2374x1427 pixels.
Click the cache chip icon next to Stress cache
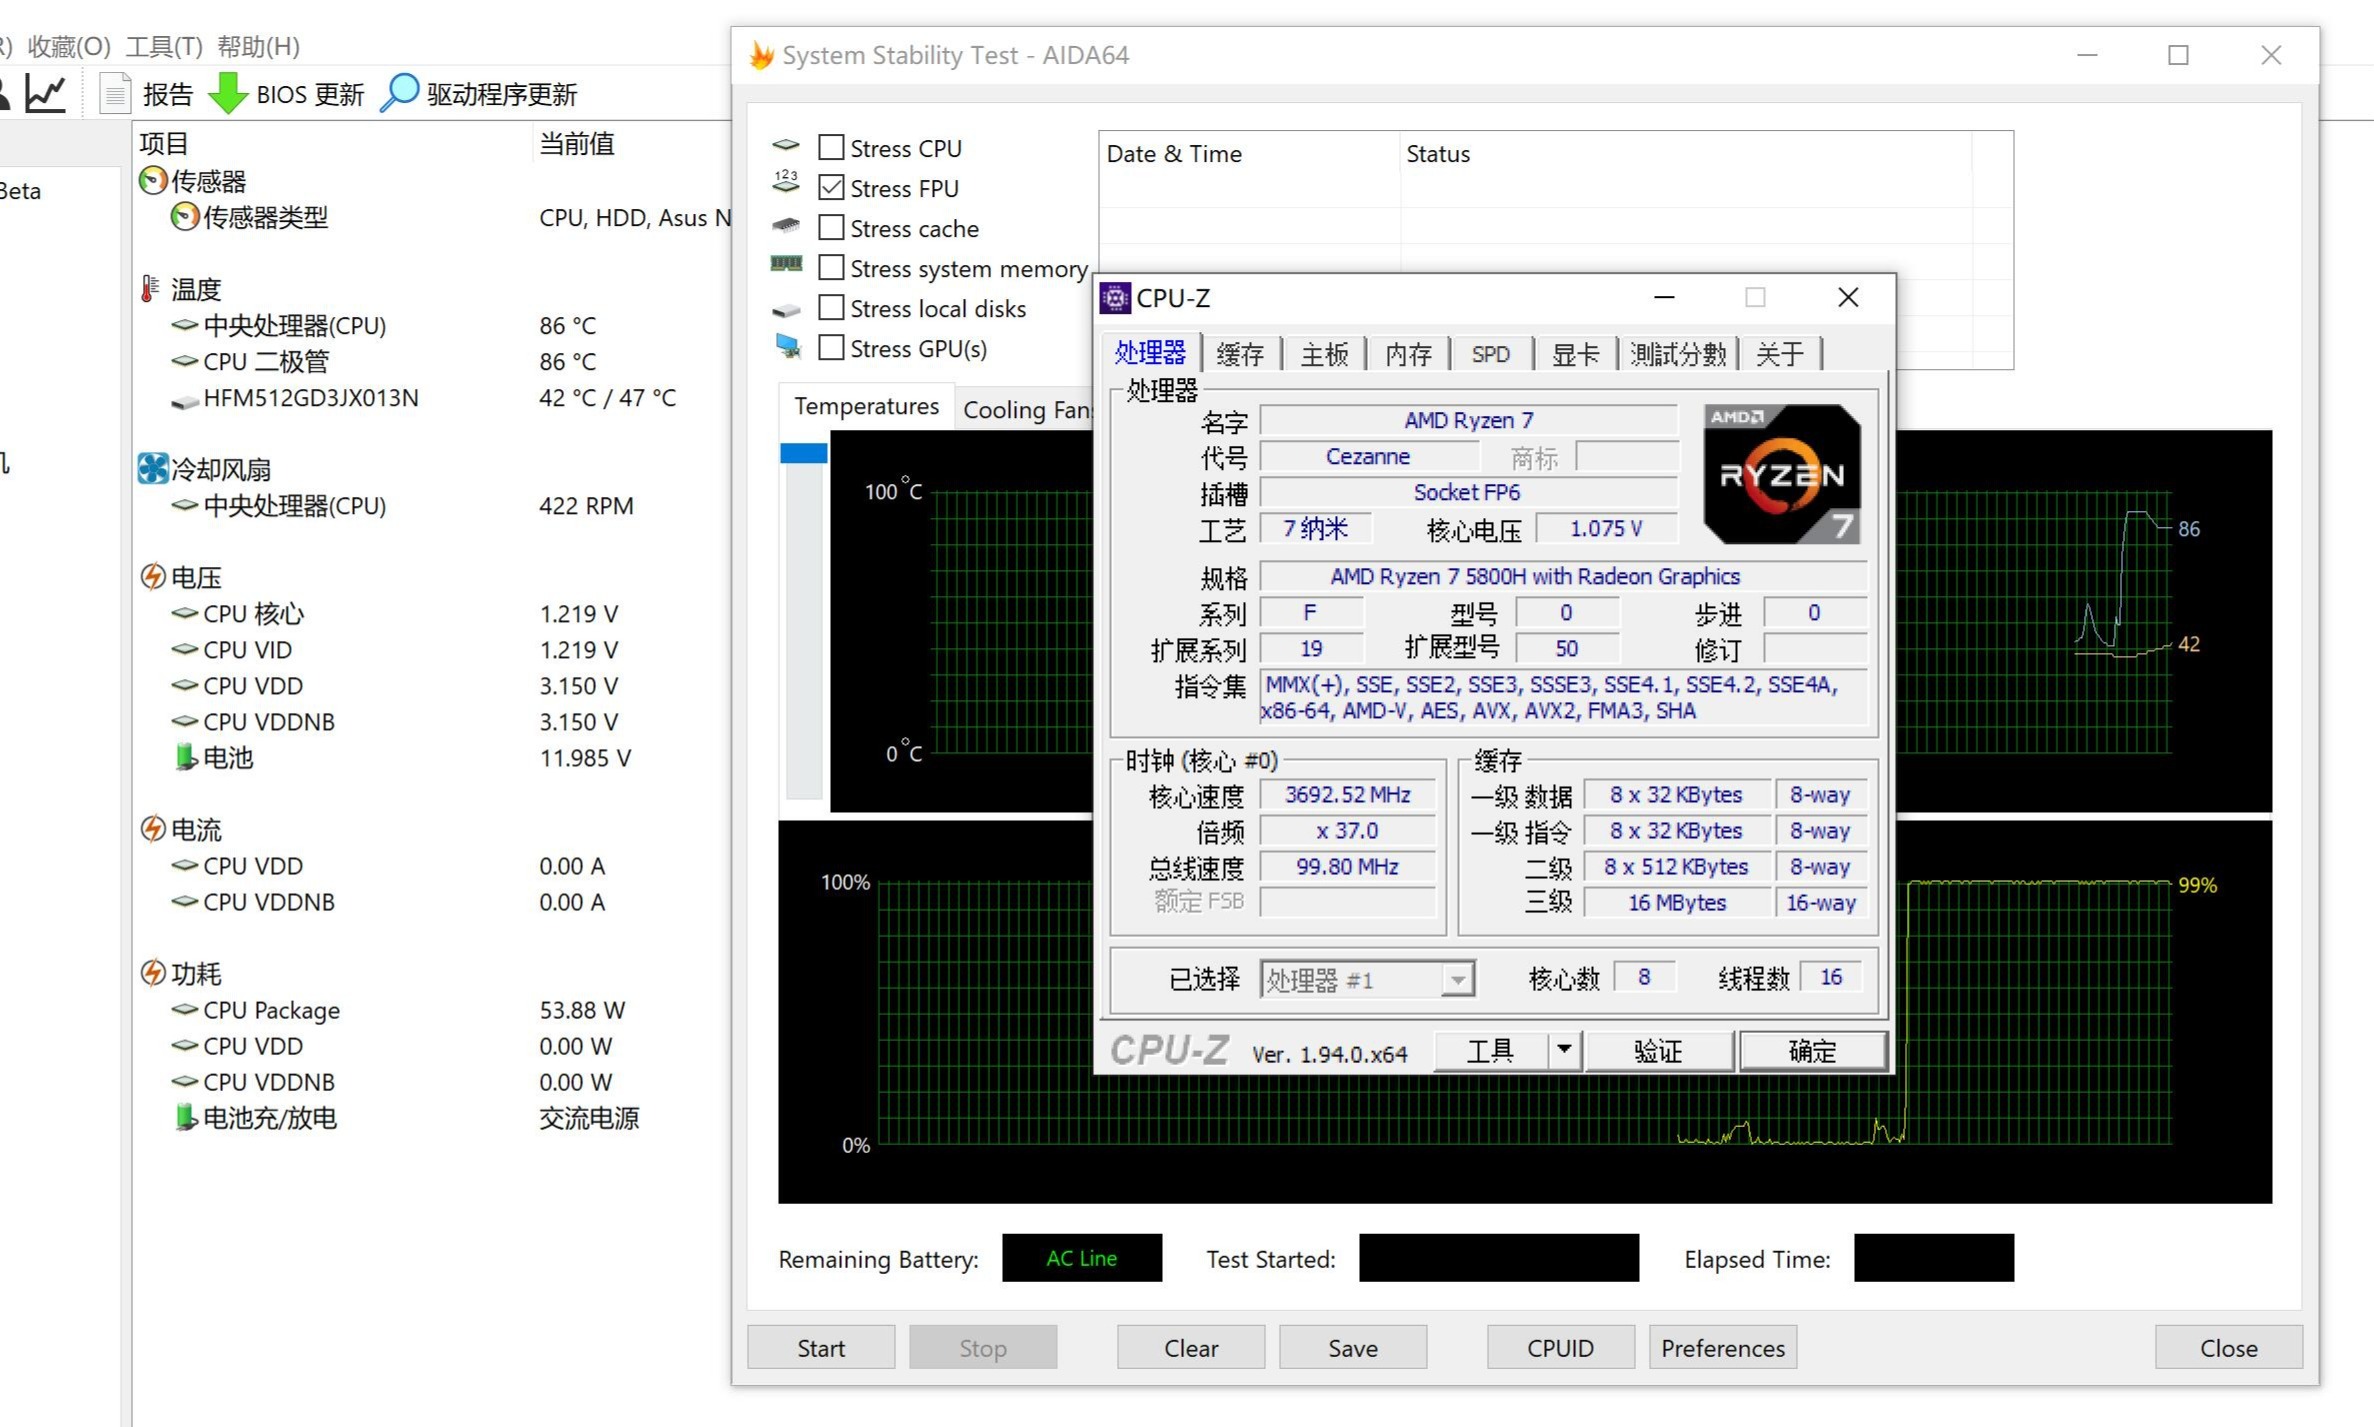[786, 226]
